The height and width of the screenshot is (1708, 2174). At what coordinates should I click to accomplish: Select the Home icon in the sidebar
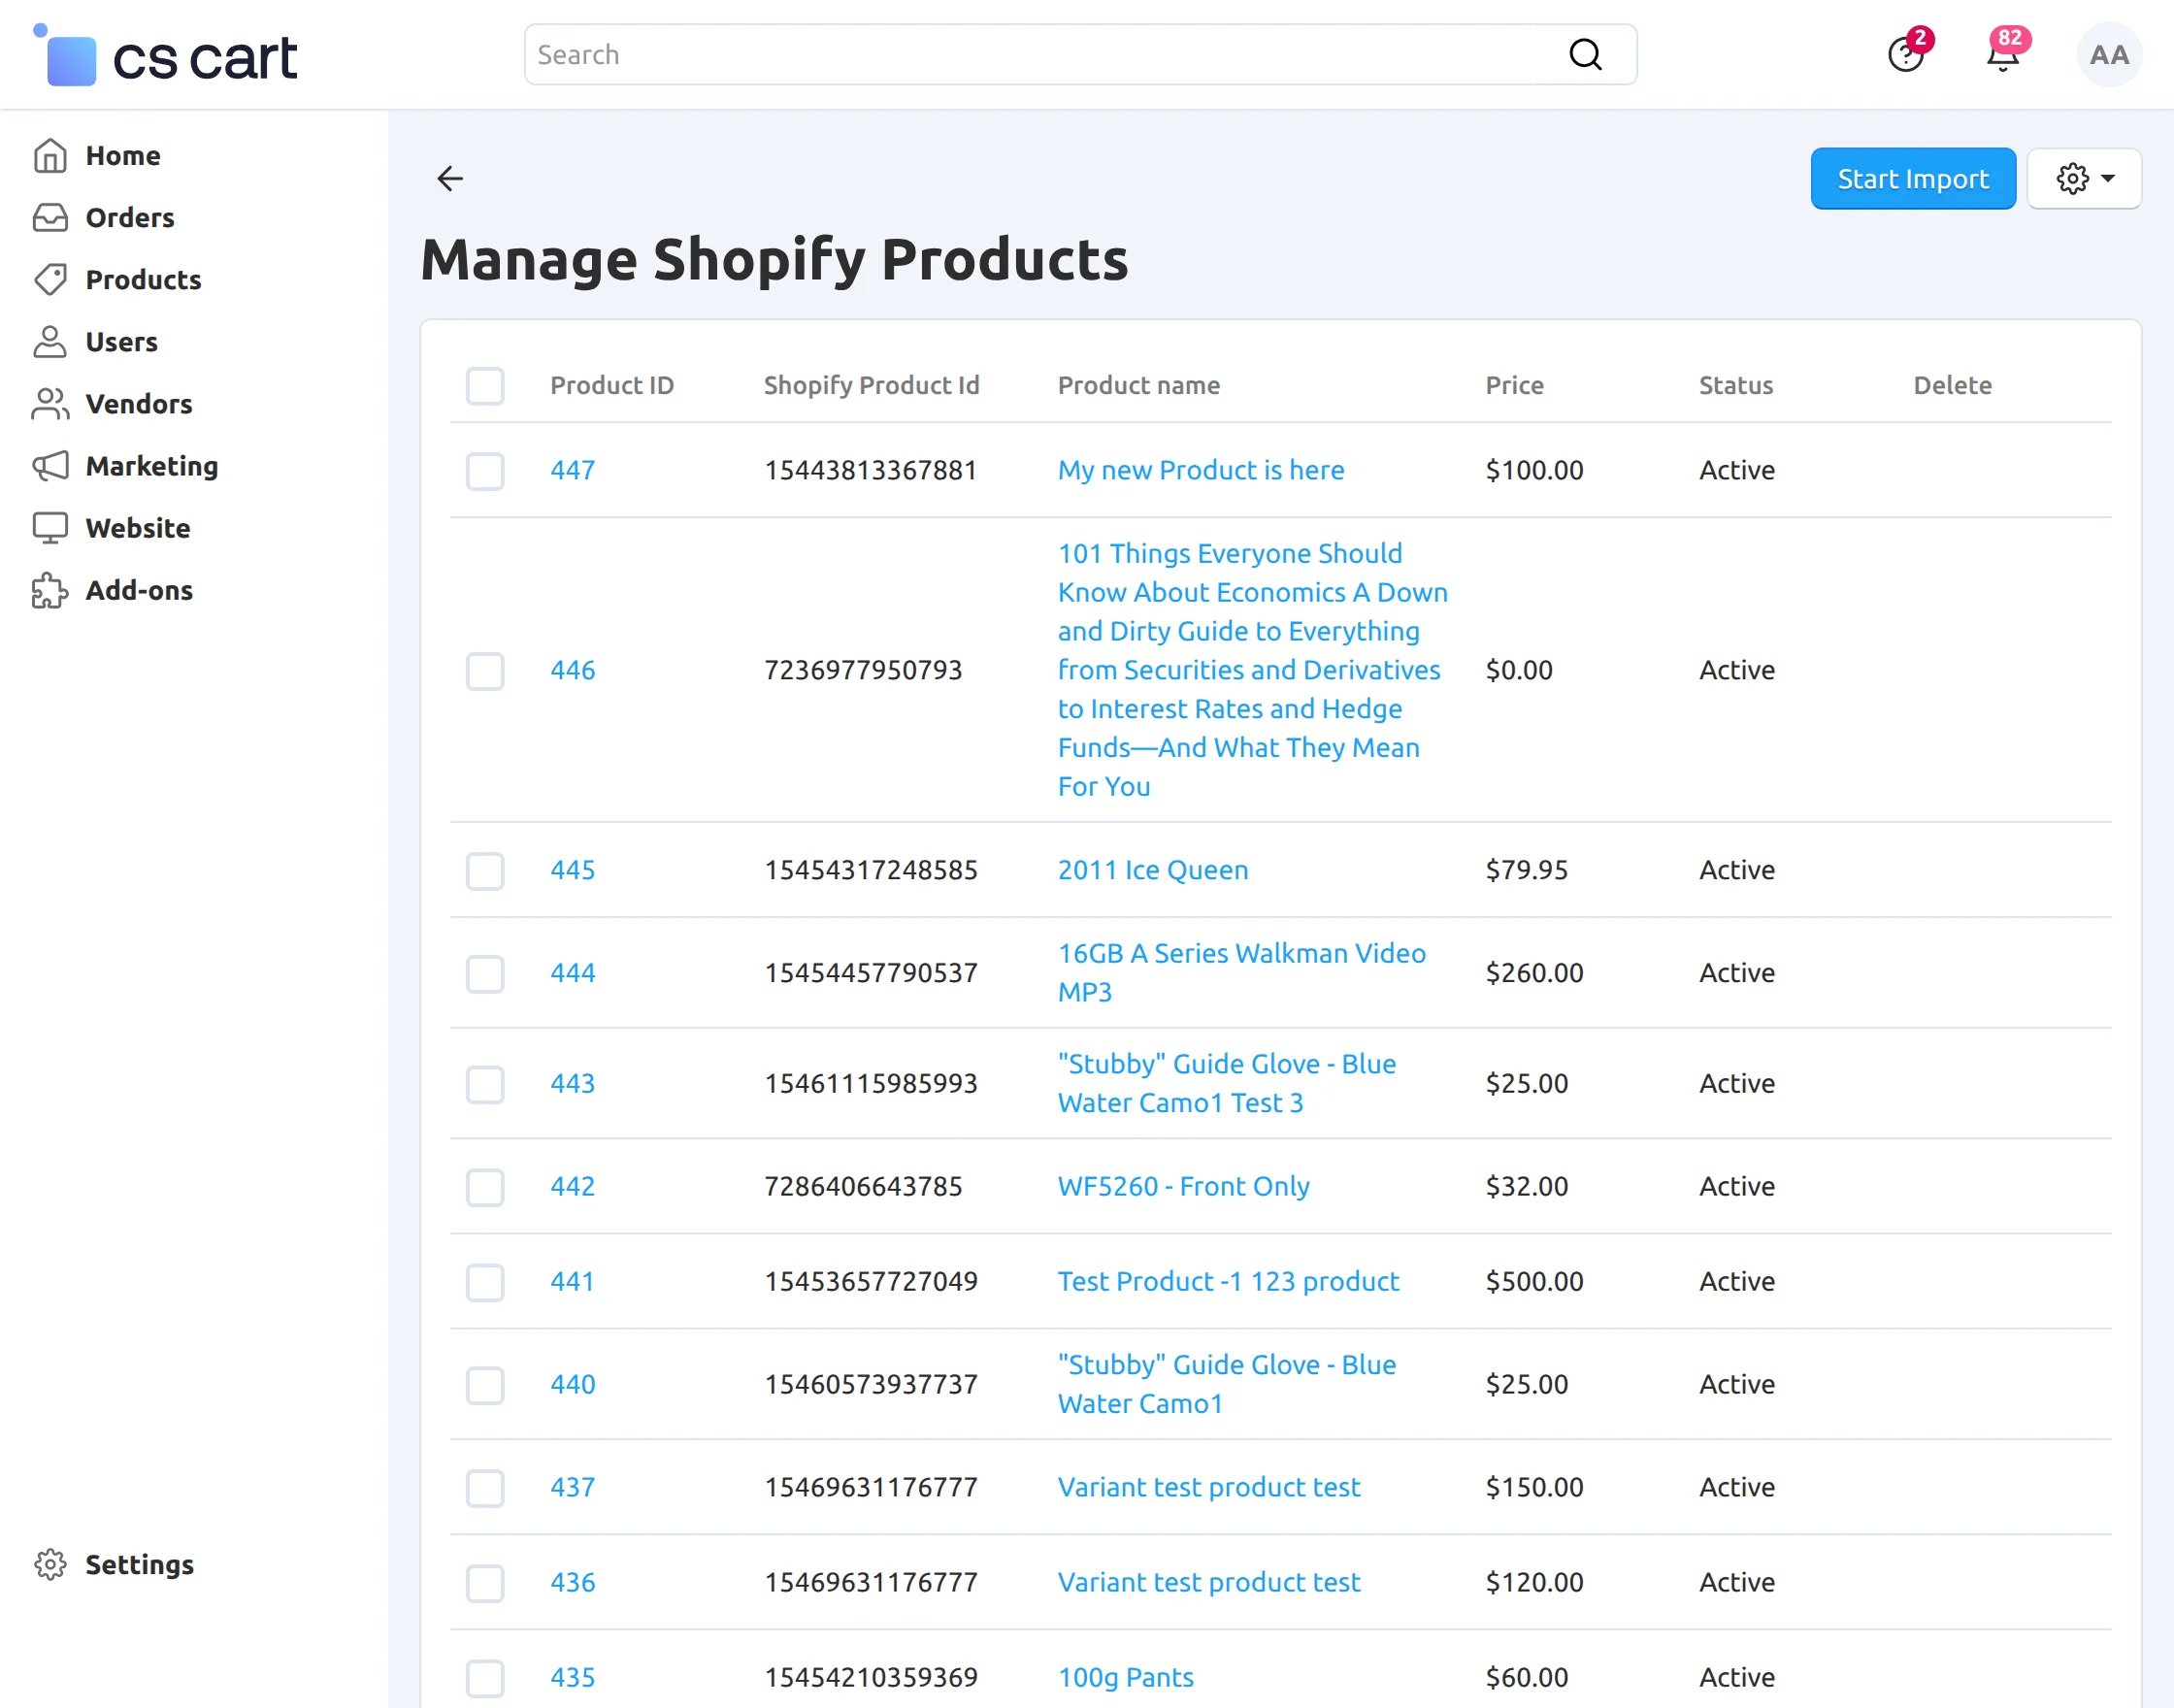point(51,155)
